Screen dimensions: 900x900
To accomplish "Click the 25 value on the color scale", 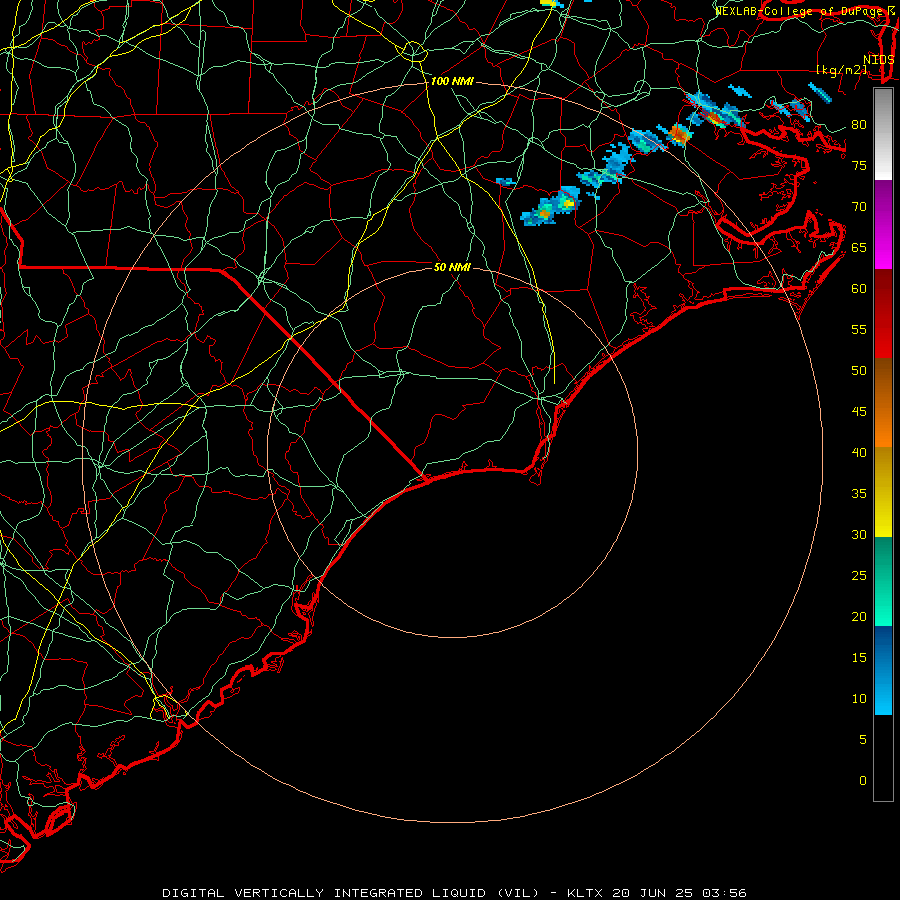I will tap(859, 576).
